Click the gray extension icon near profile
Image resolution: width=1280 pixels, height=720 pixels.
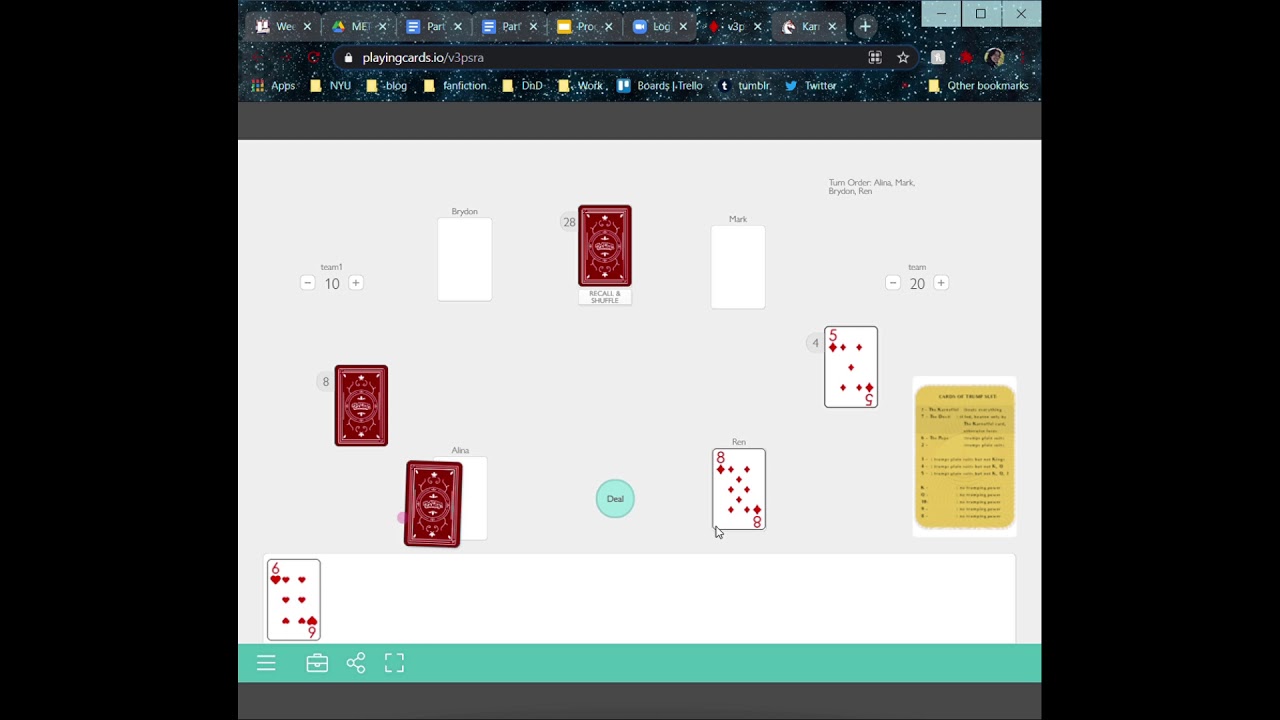(938, 58)
